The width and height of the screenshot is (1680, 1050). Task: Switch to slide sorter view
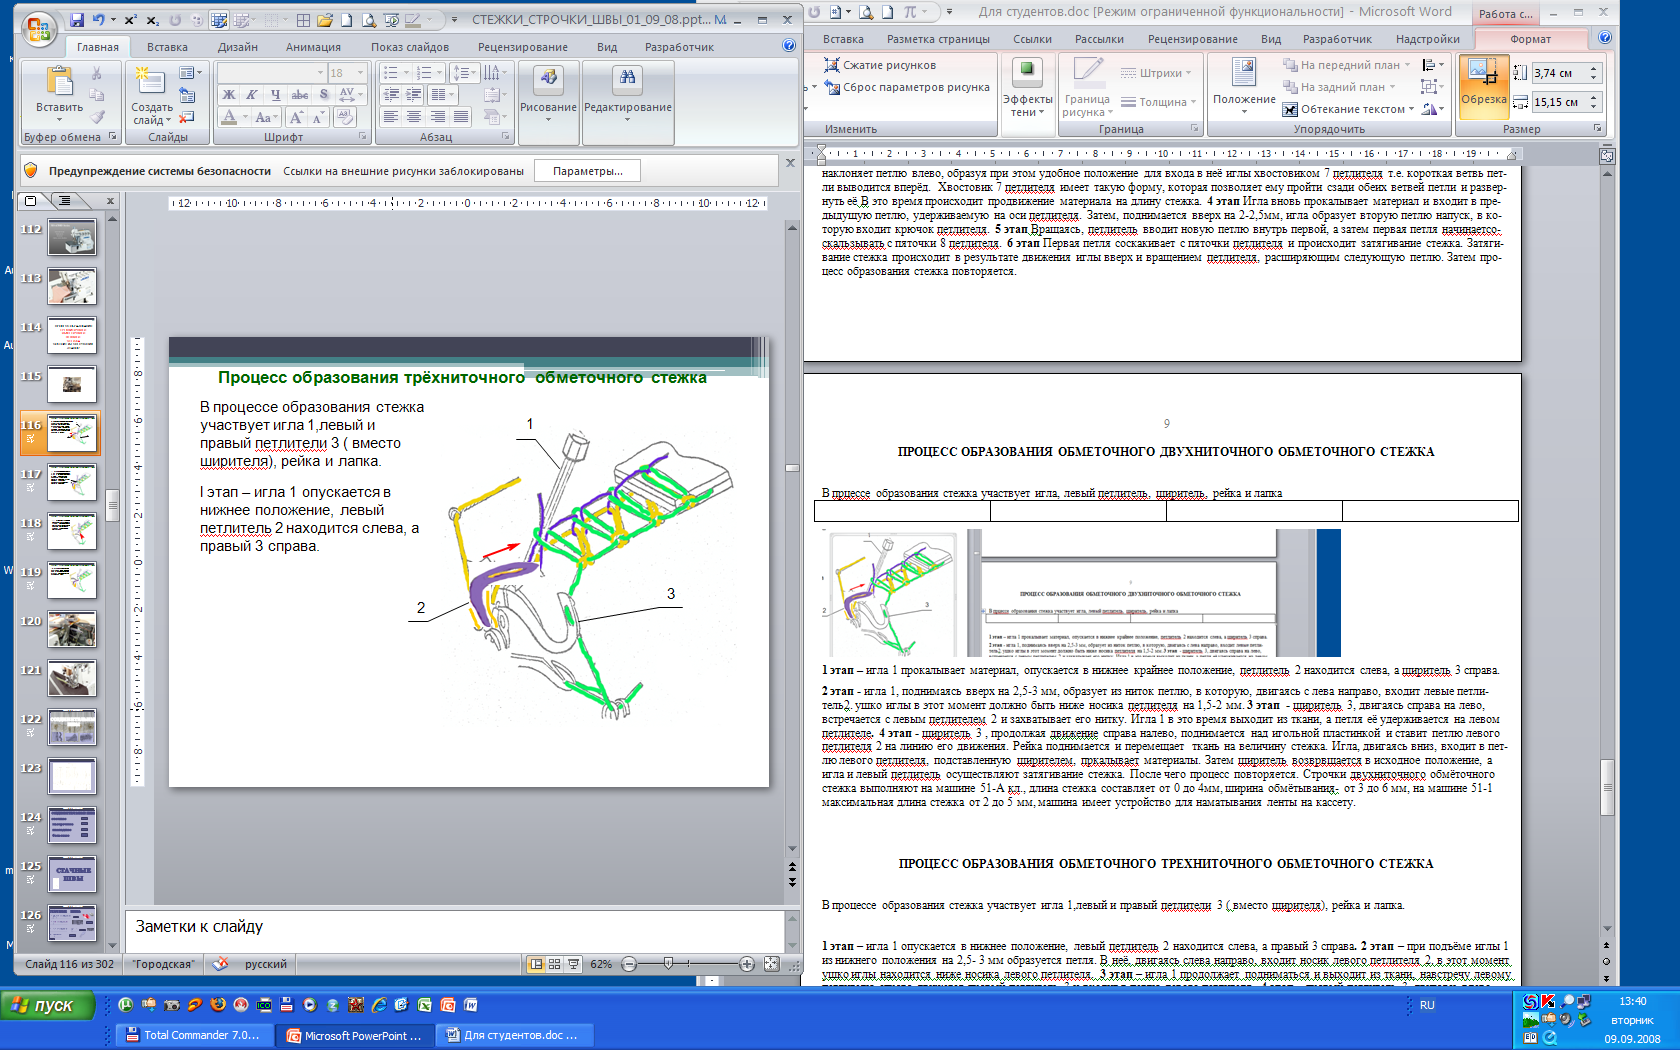tap(554, 964)
